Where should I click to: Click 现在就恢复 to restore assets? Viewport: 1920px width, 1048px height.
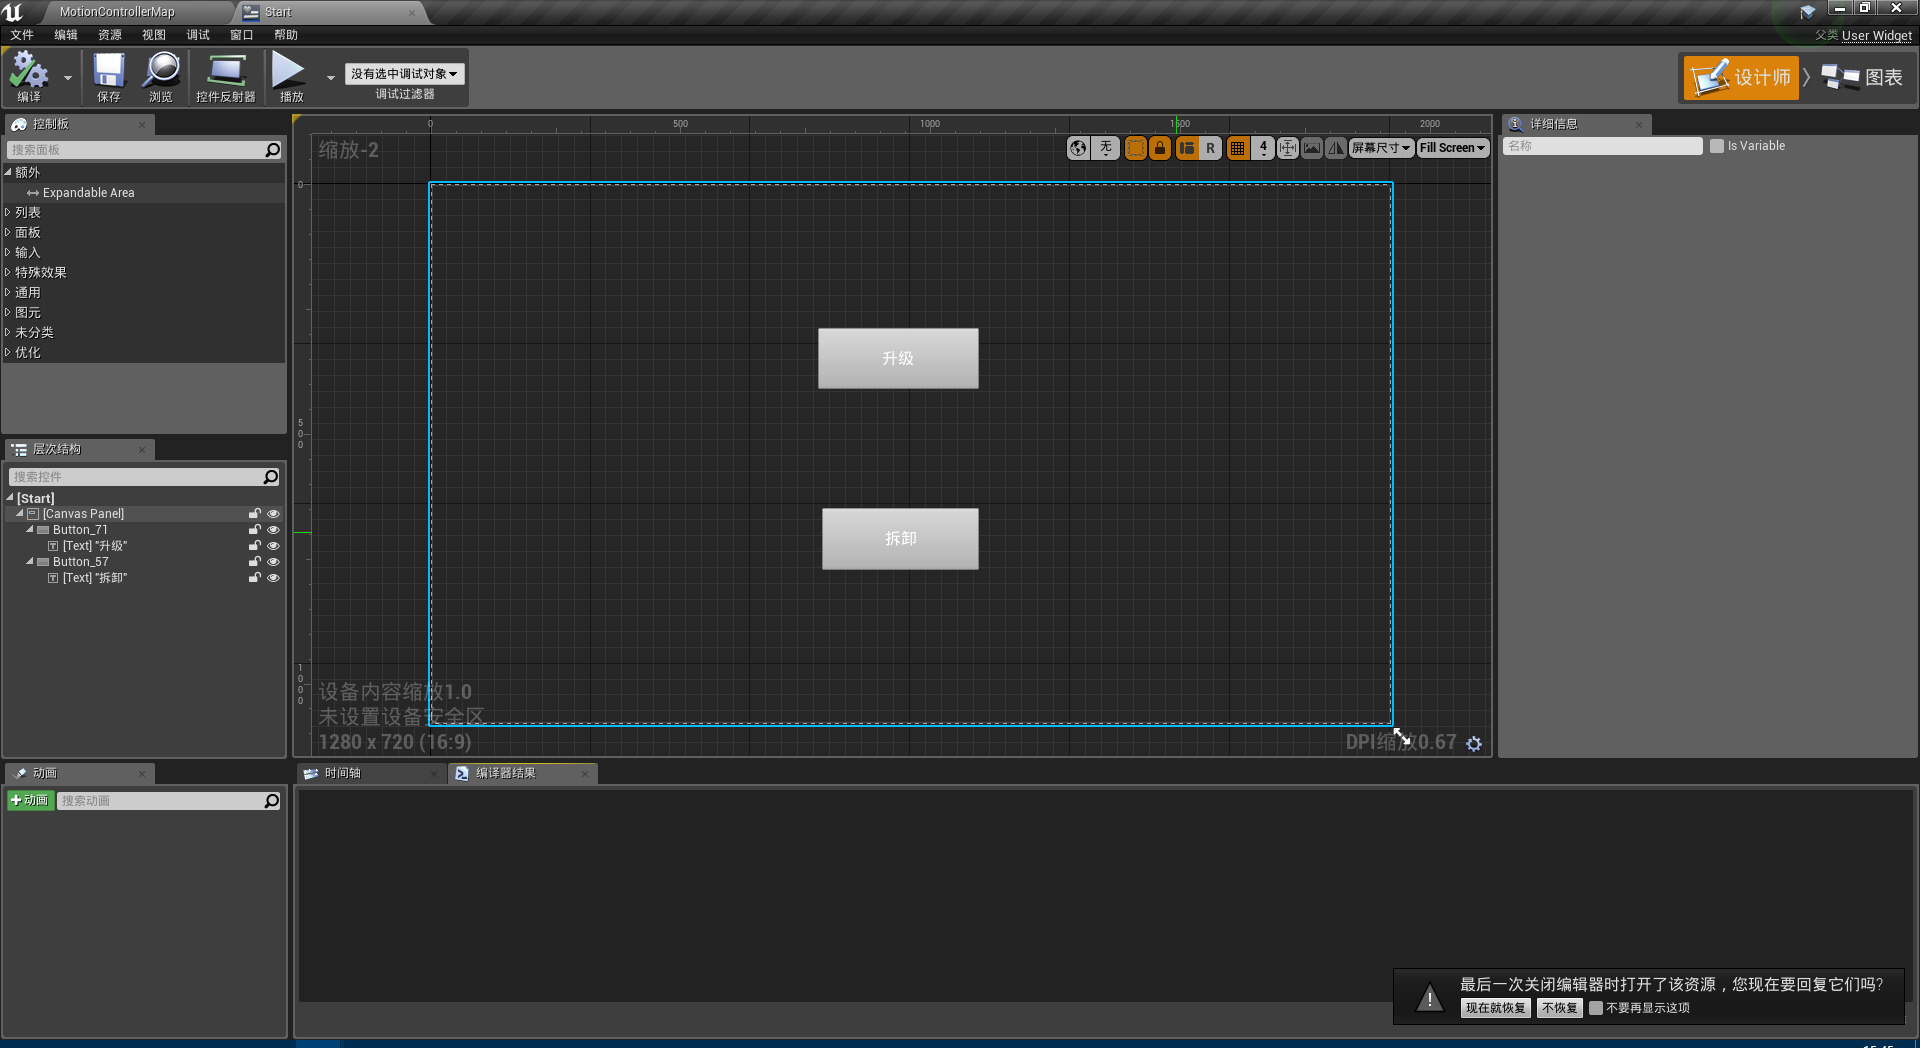(x=1494, y=1008)
